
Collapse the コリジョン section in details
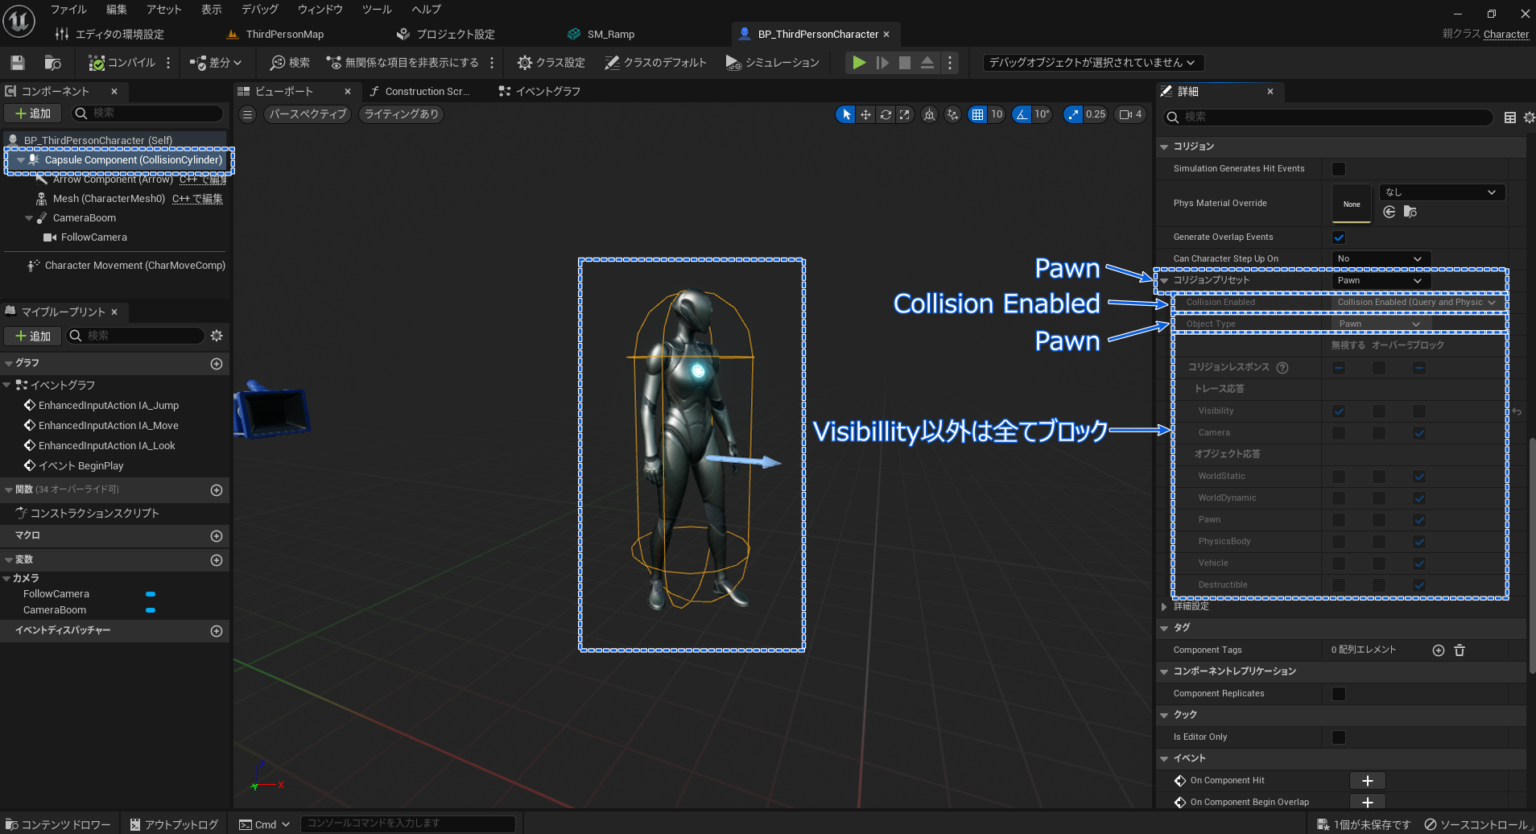point(1164,146)
